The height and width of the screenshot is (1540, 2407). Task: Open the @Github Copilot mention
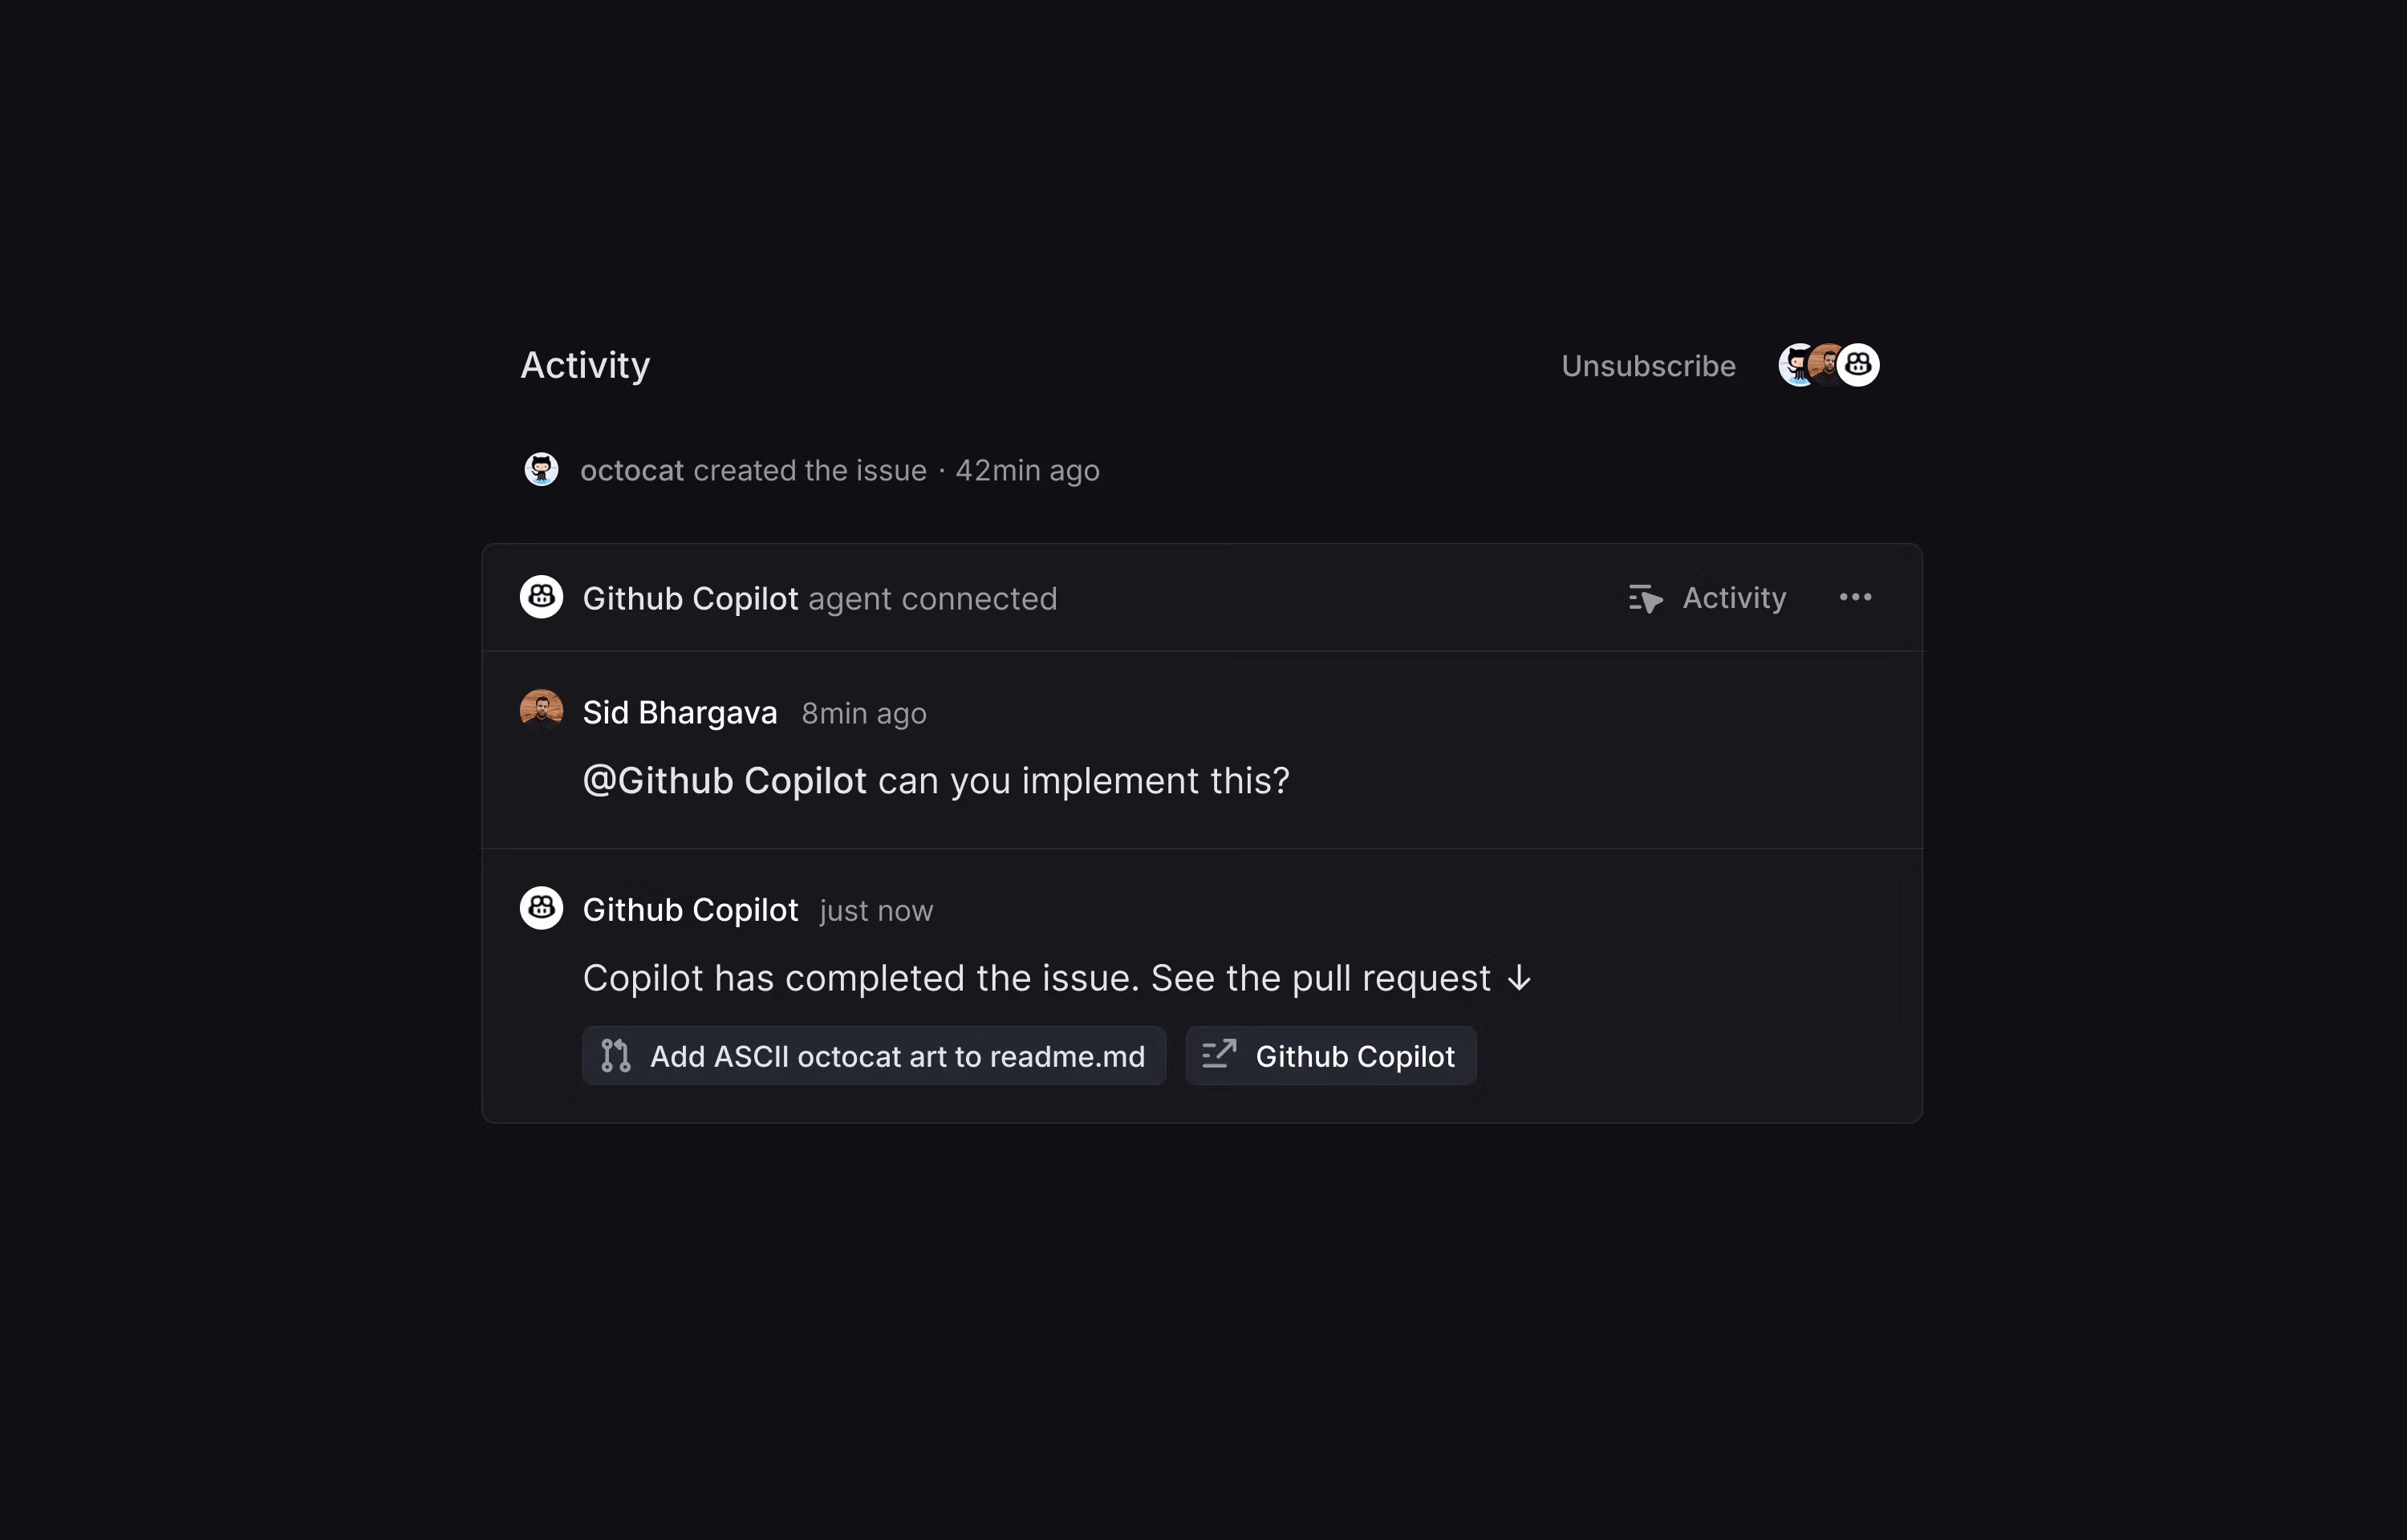tap(725, 780)
